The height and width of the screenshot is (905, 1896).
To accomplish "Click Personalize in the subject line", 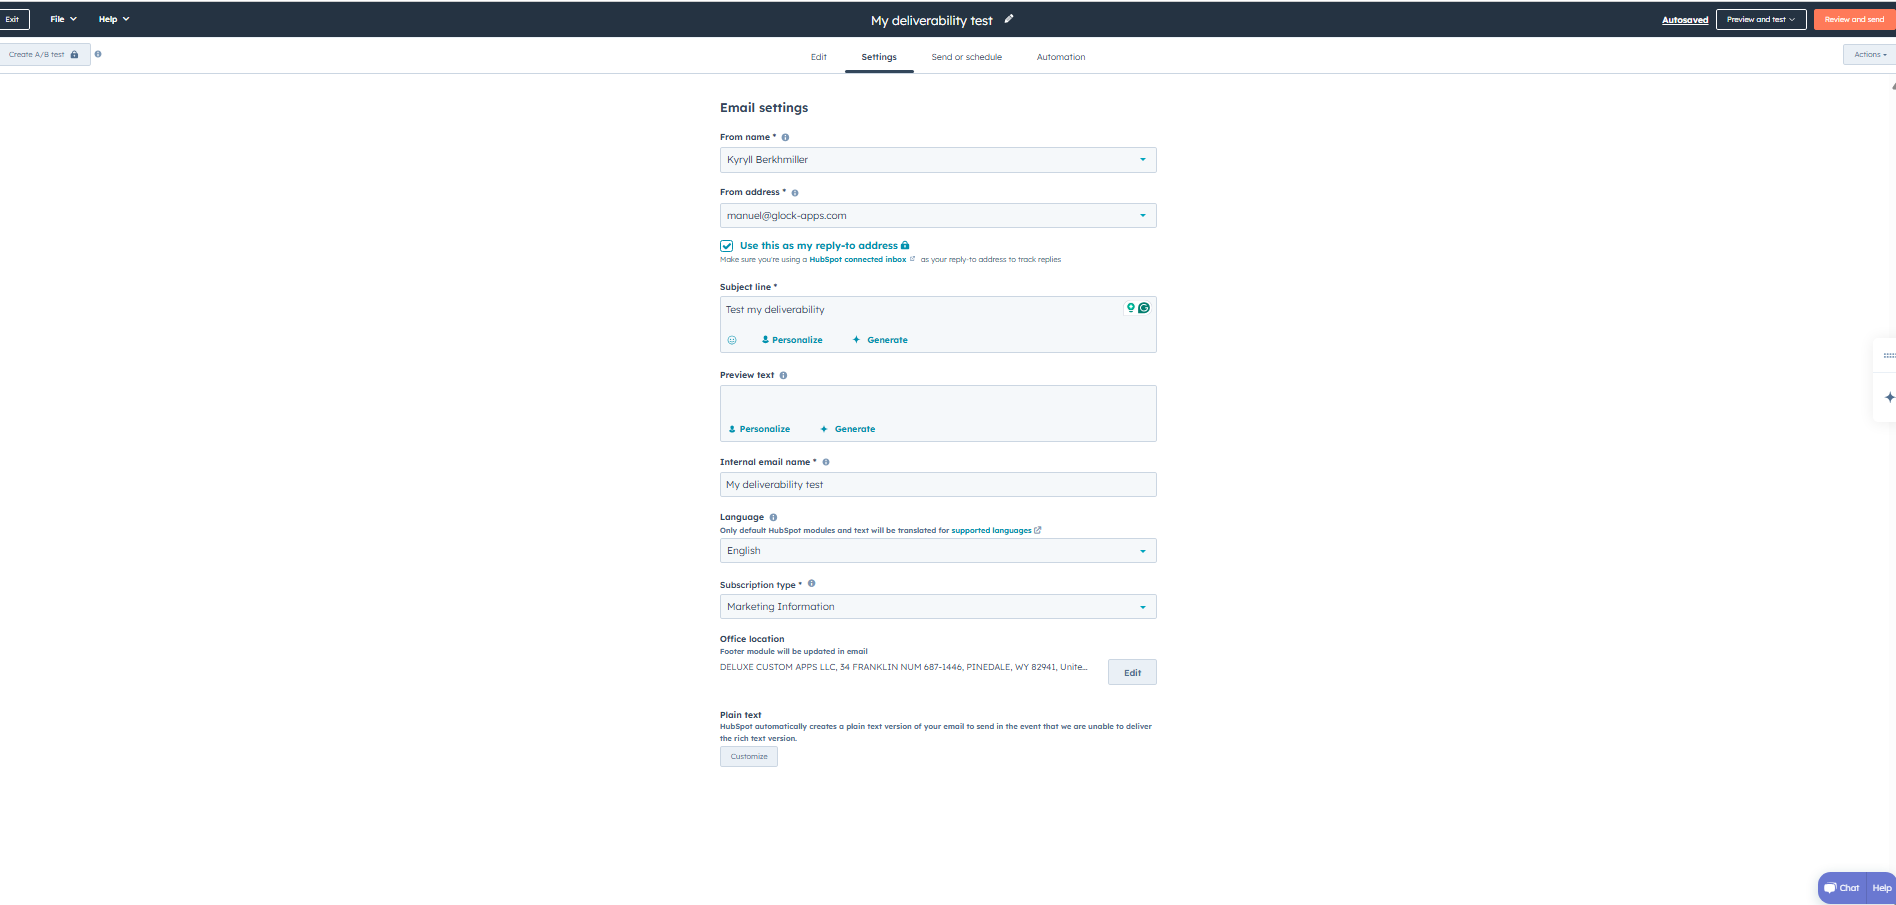I will [x=792, y=340].
